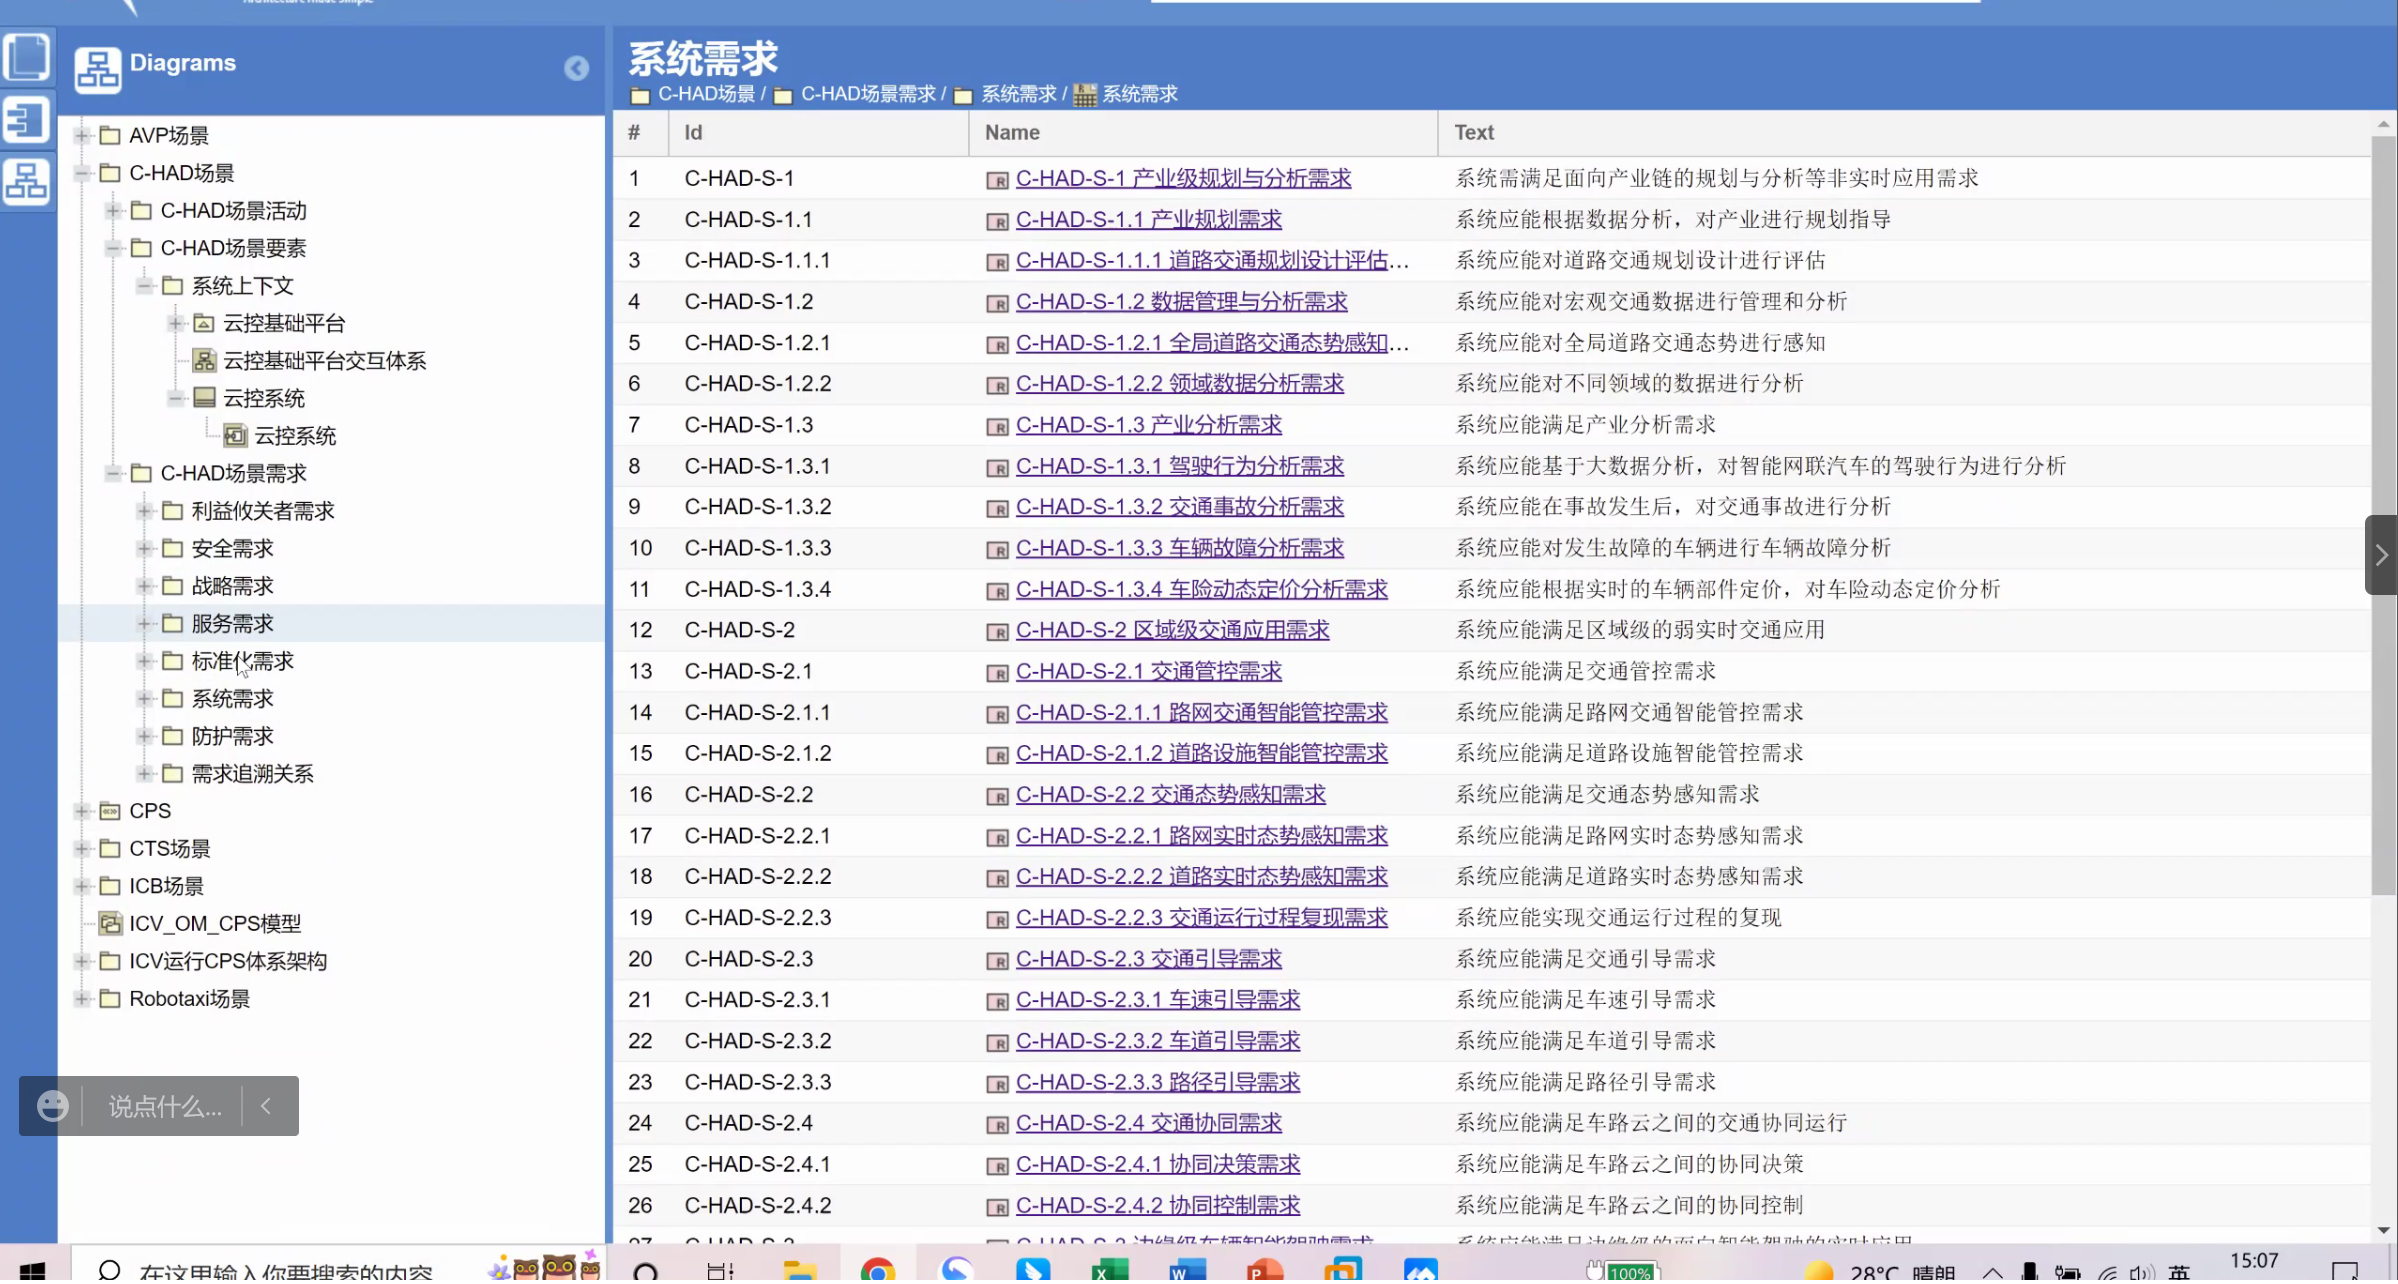Collapse the Diagrams panel with back arrow
2398x1284 pixels.
coord(576,68)
